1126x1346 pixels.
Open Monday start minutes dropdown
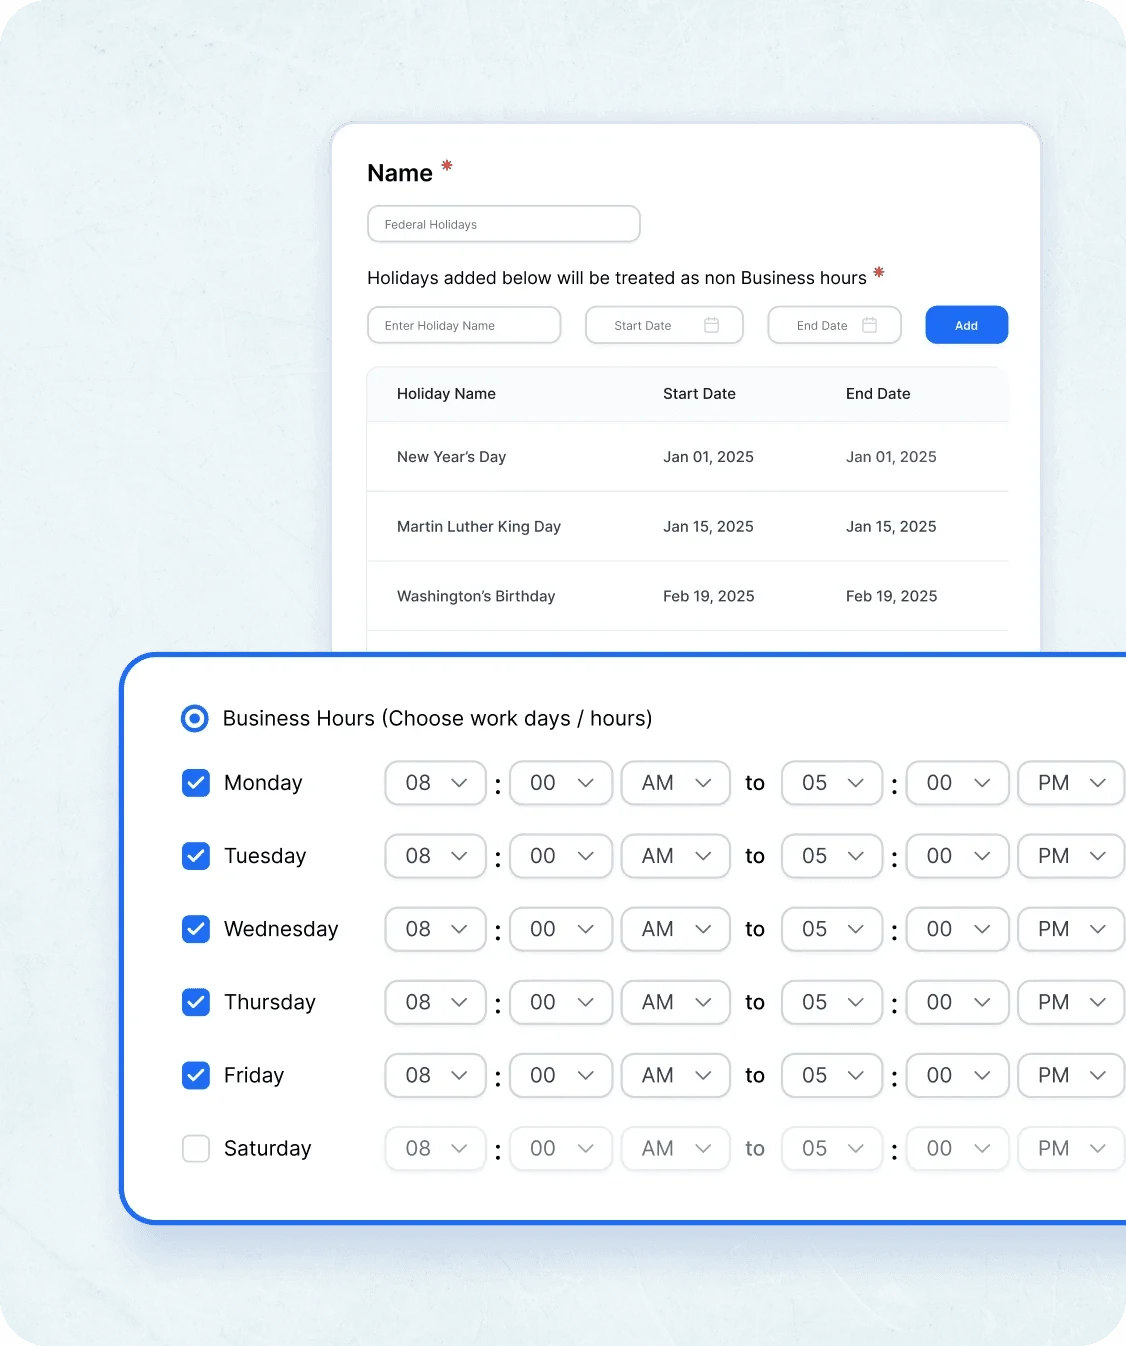pos(561,783)
